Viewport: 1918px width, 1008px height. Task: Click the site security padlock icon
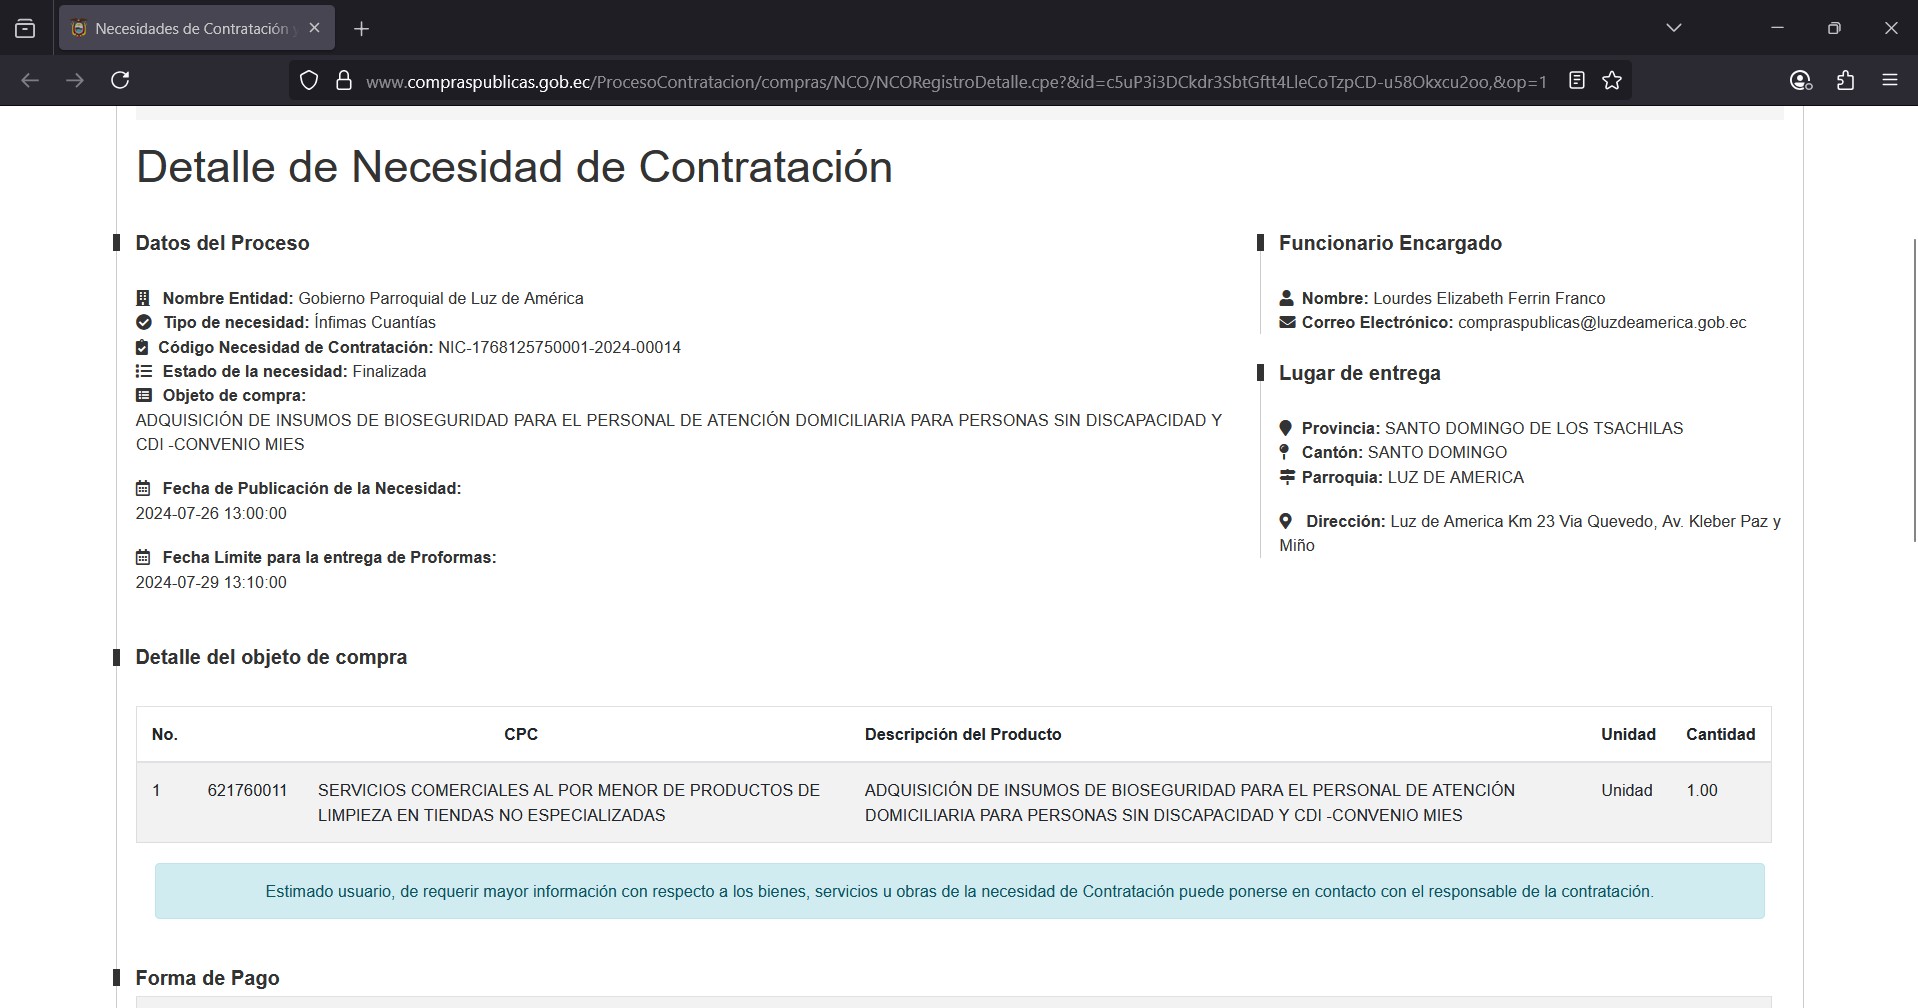coord(344,81)
